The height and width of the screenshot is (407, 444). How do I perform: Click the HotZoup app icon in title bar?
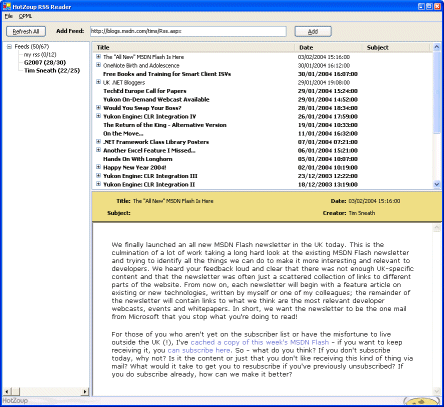tap(7, 6)
